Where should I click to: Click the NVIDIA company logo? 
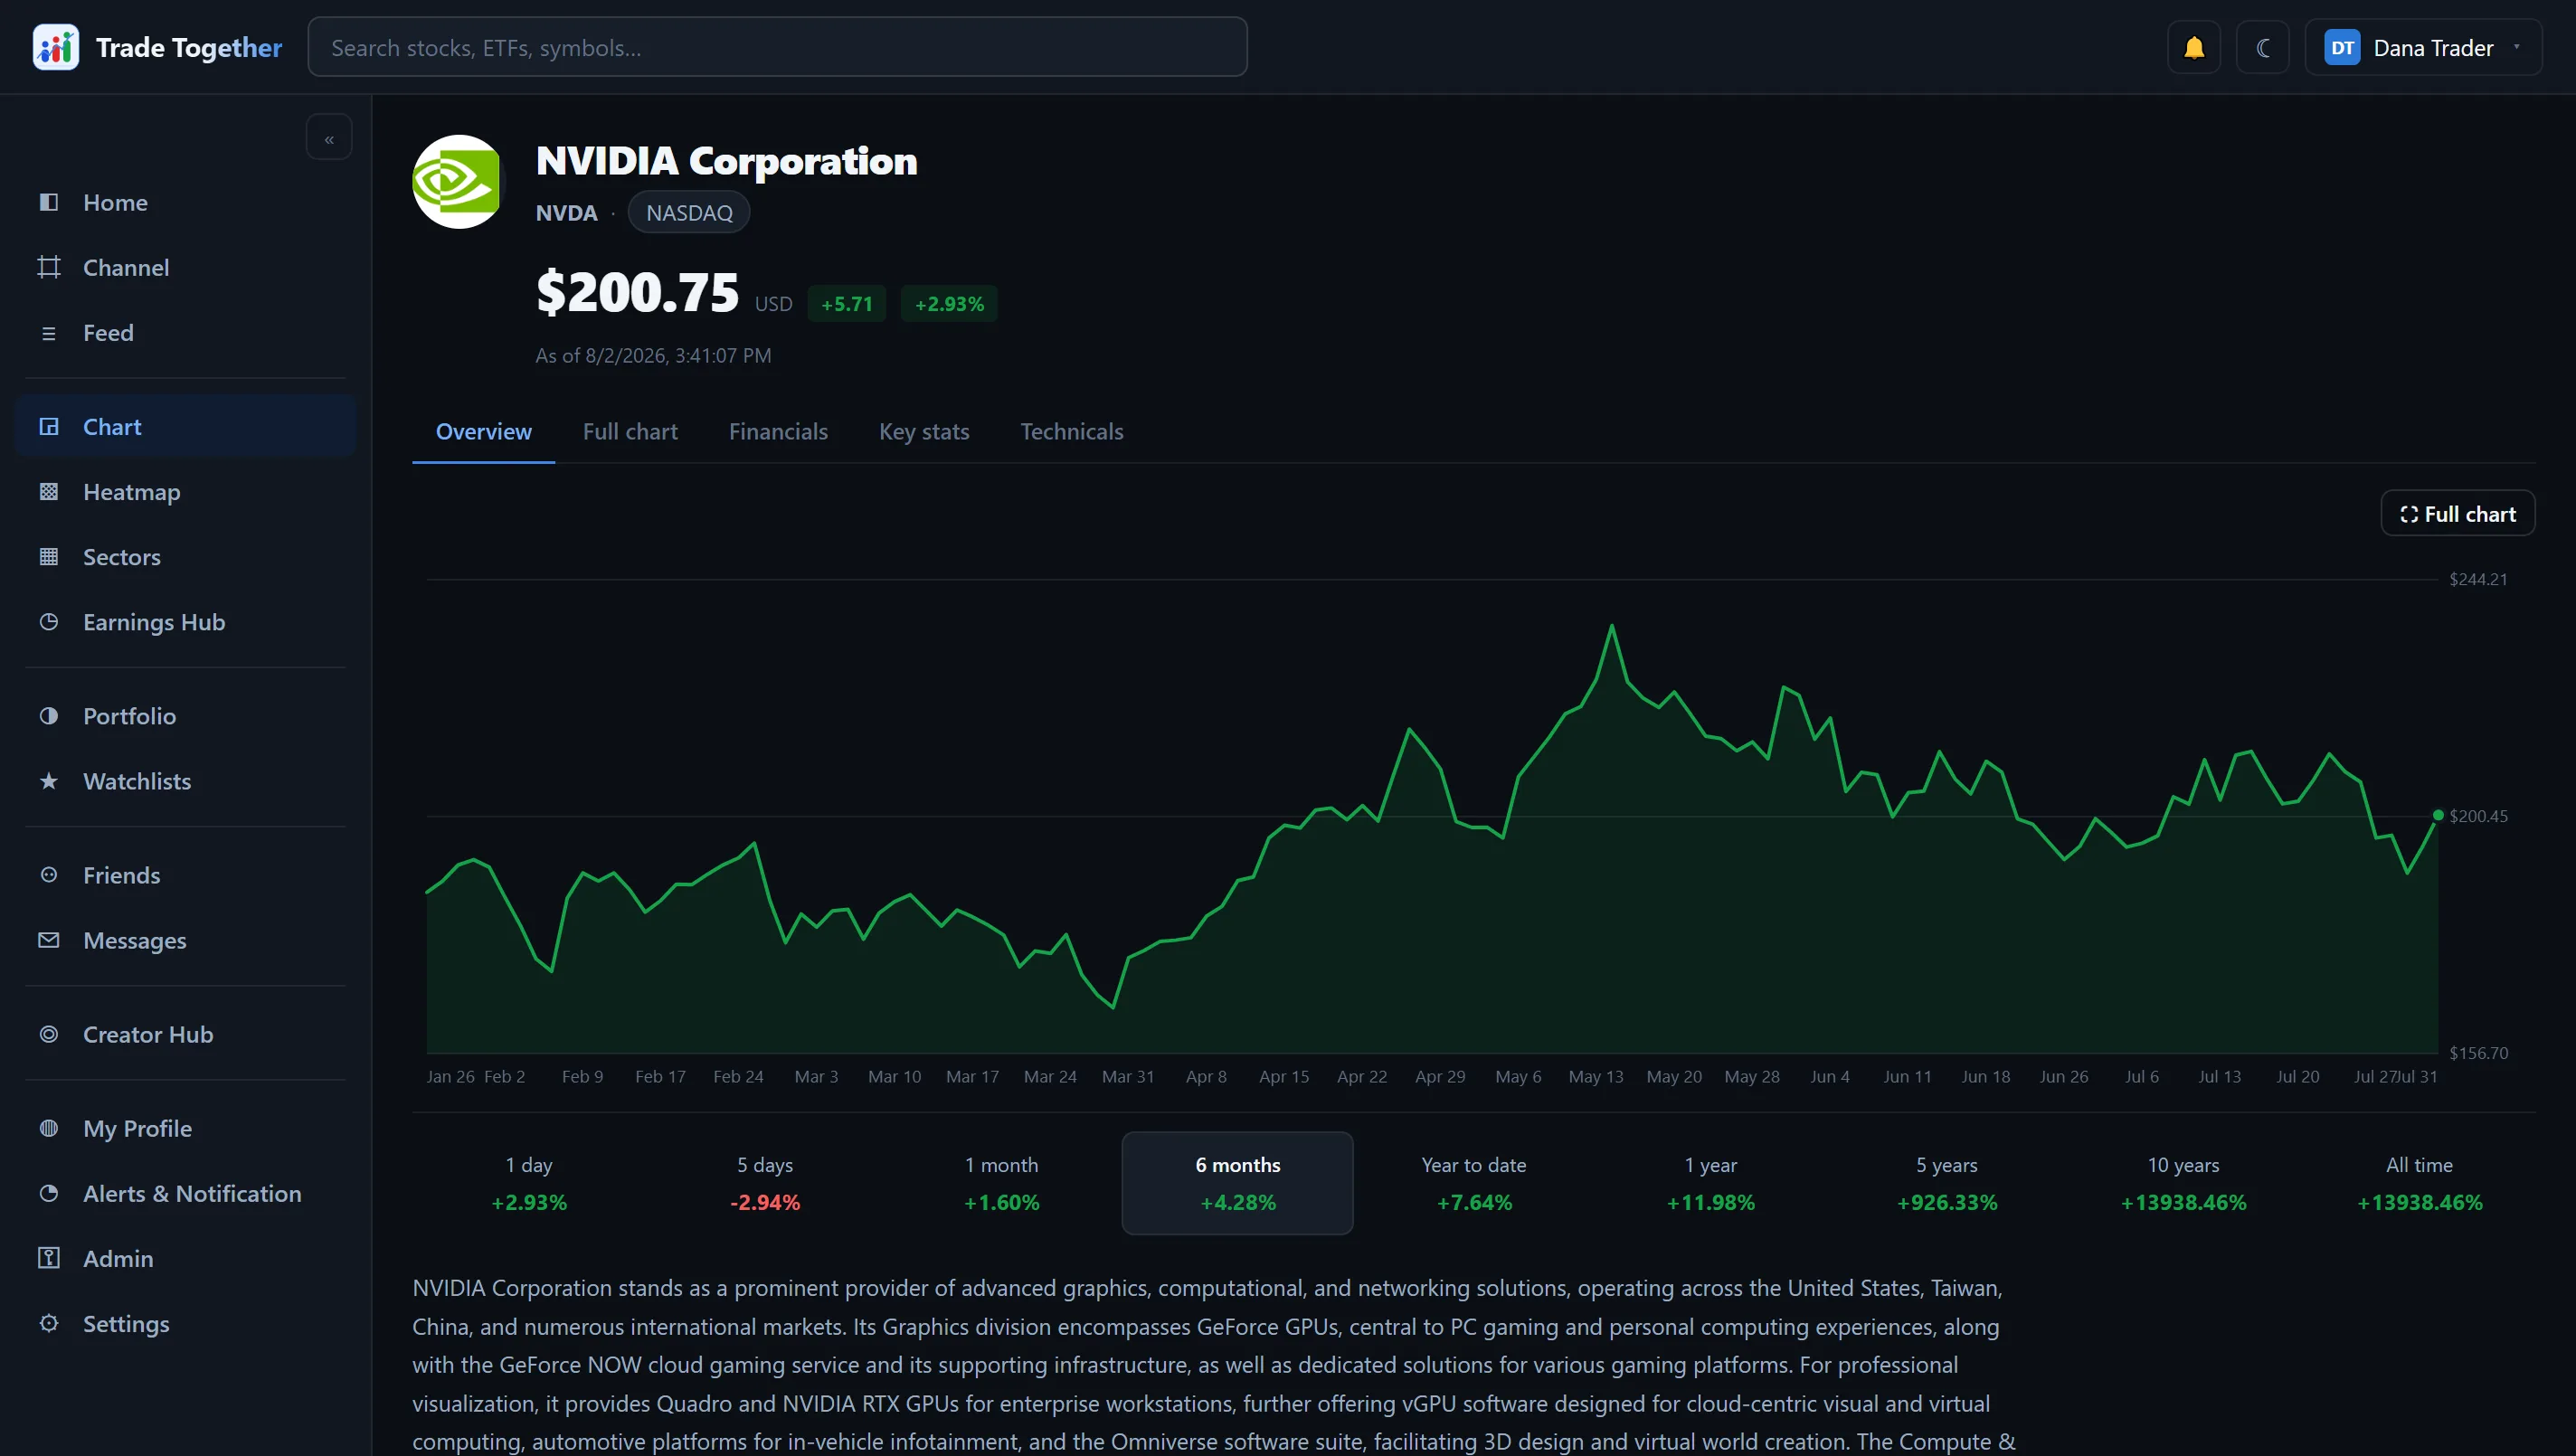pos(459,182)
